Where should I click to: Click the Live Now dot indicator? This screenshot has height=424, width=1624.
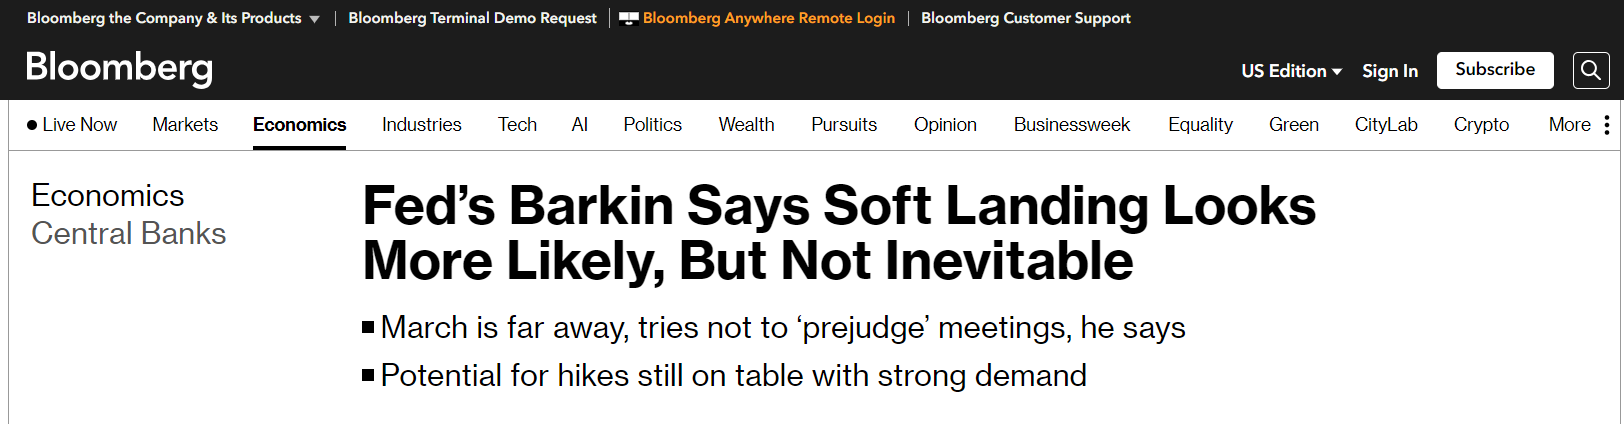(x=32, y=125)
